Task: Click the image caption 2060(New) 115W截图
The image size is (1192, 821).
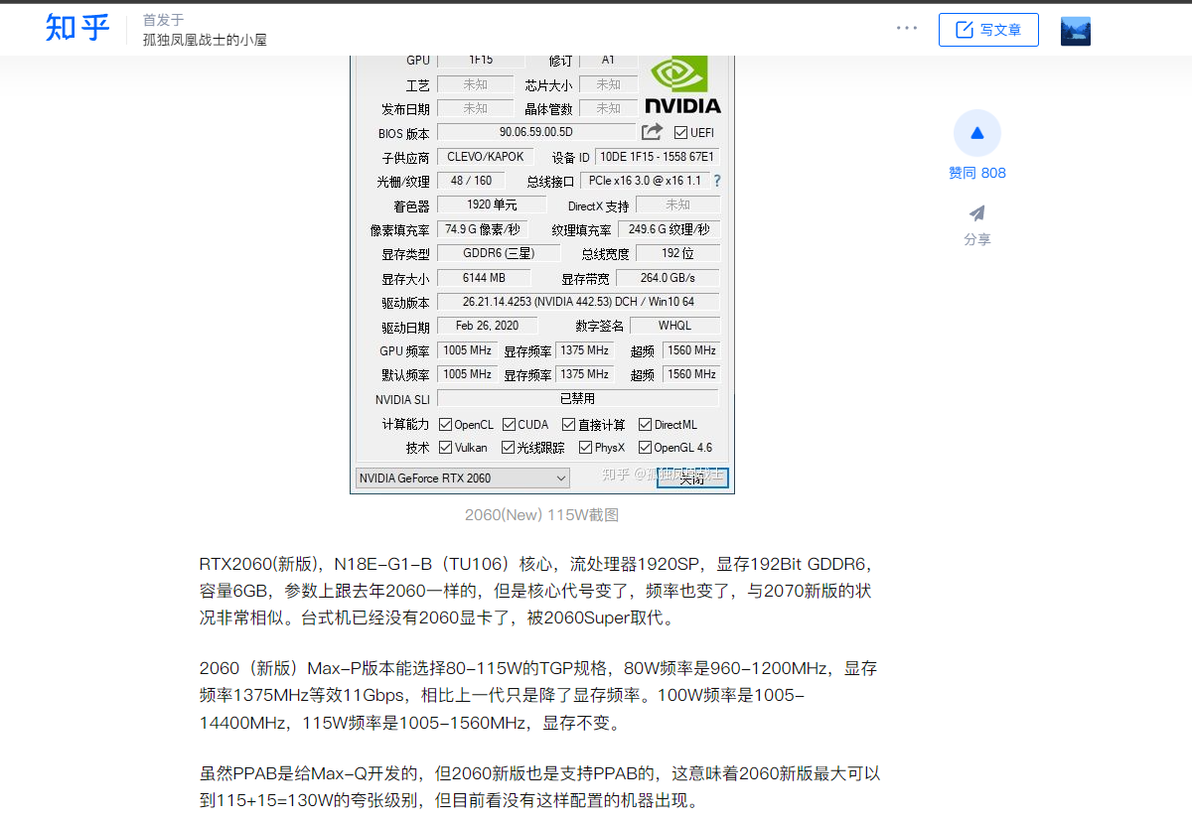Action: point(542,515)
